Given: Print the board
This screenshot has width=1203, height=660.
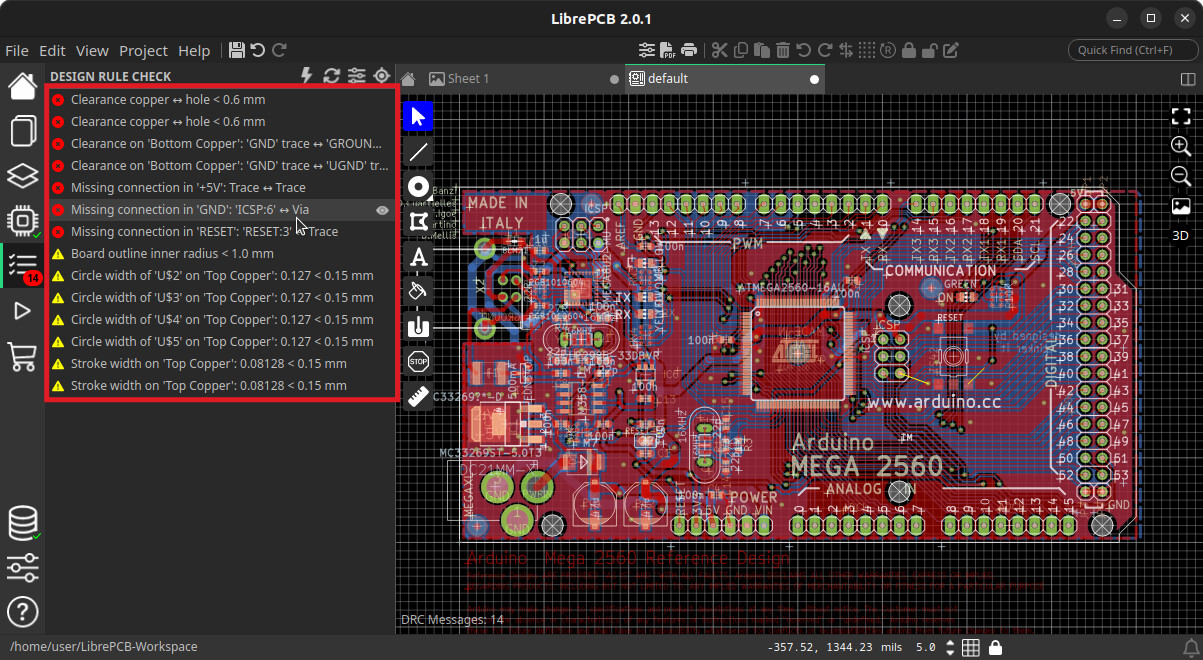Looking at the screenshot, I should [x=689, y=50].
